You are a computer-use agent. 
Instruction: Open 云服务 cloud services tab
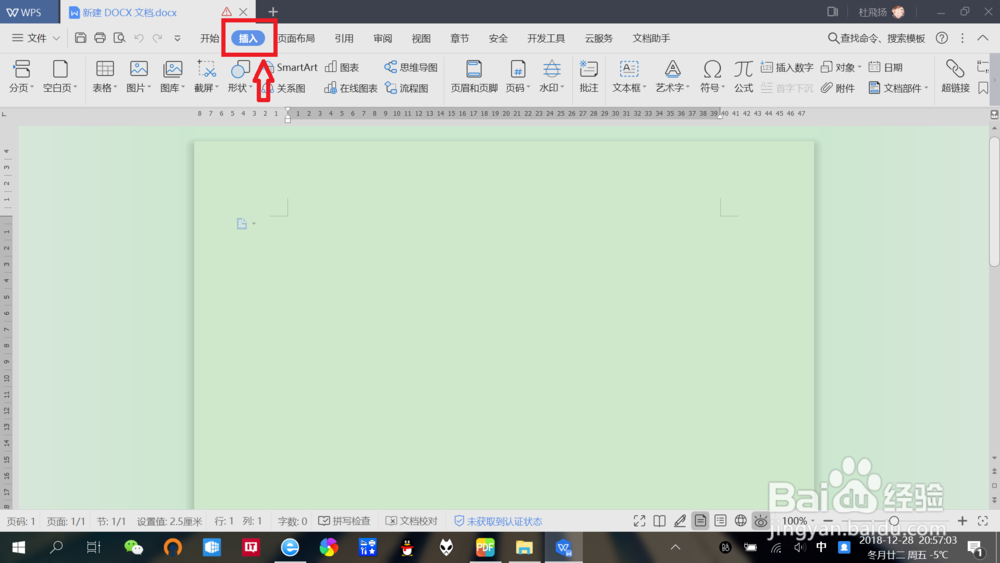(x=598, y=38)
